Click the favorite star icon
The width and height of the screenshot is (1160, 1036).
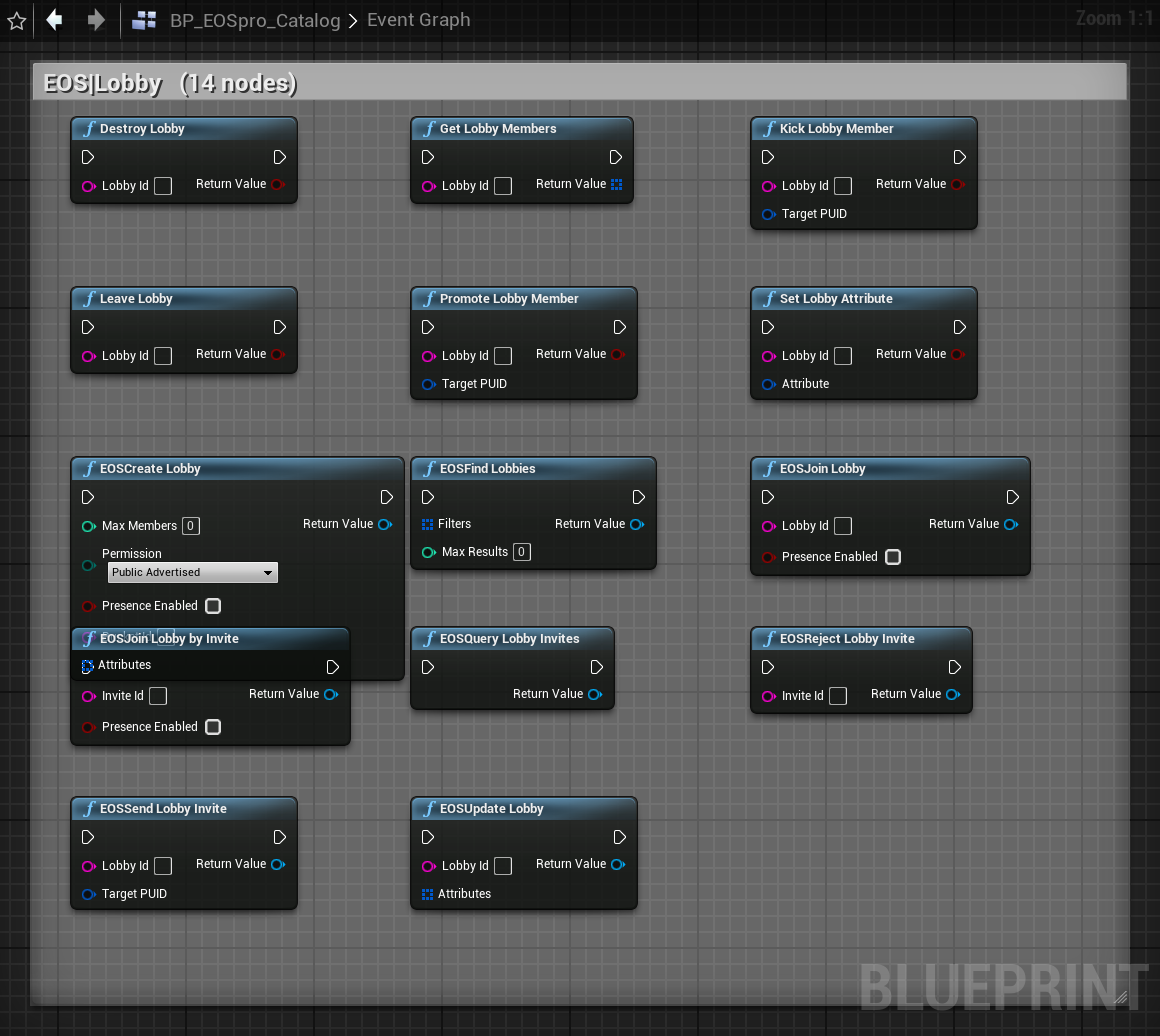16,20
